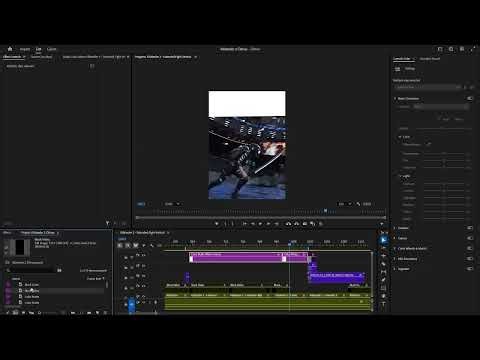Adjust the Temperature slider
The height and width of the screenshot is (360, 480).
click(x=444, y=154)
